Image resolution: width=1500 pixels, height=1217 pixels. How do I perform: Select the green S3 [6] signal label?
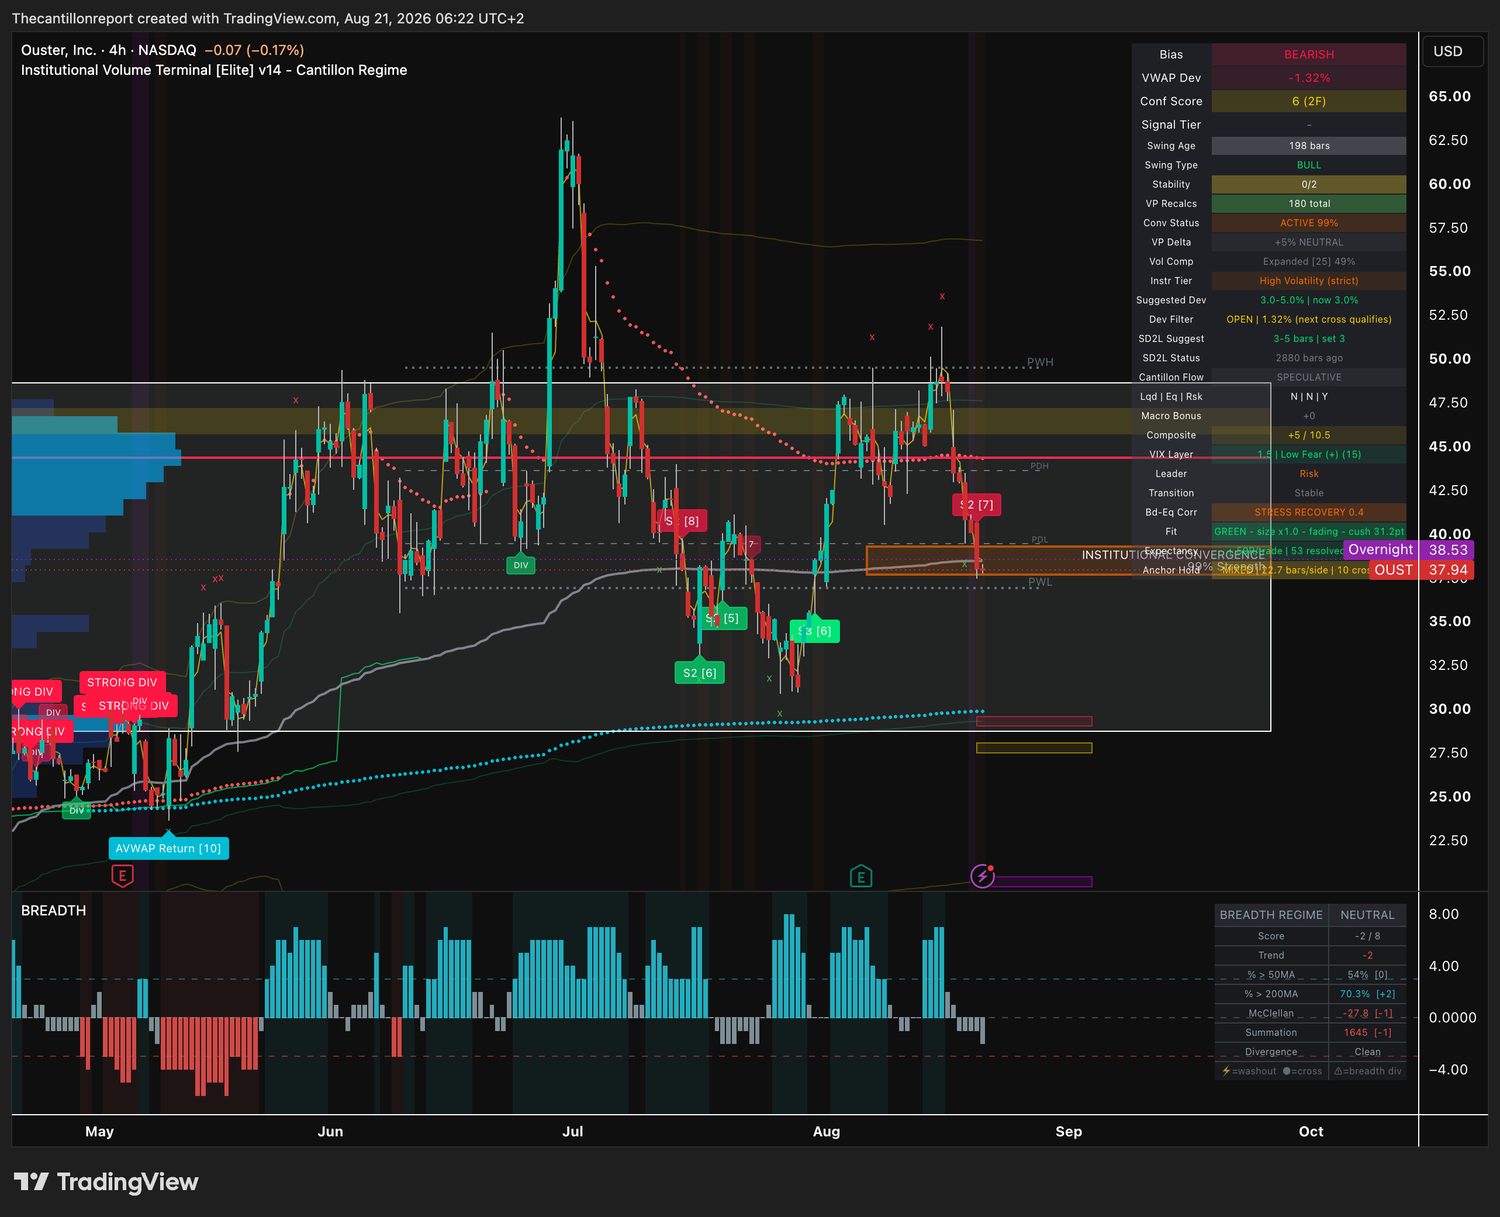[x=815, y=631]
